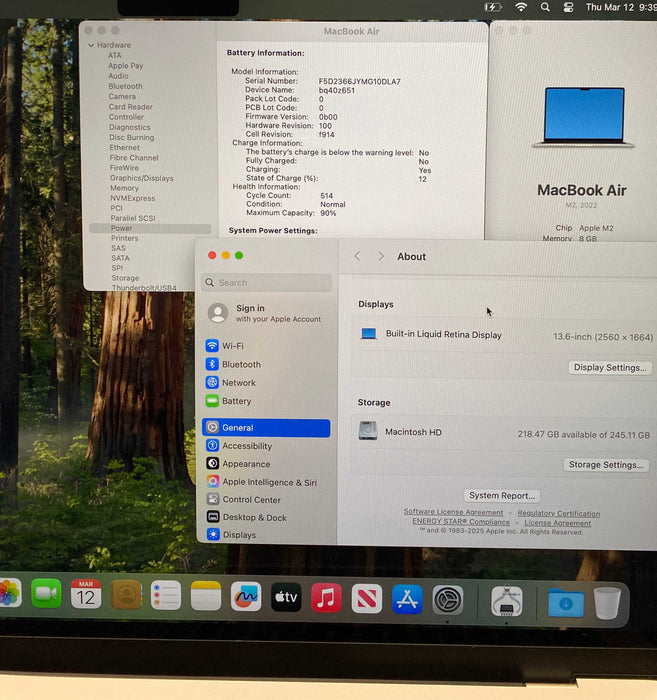Select General in the settings sidebar
Image resolution: width=657 pixels, height=700 pixels.
tap(266, 428)
